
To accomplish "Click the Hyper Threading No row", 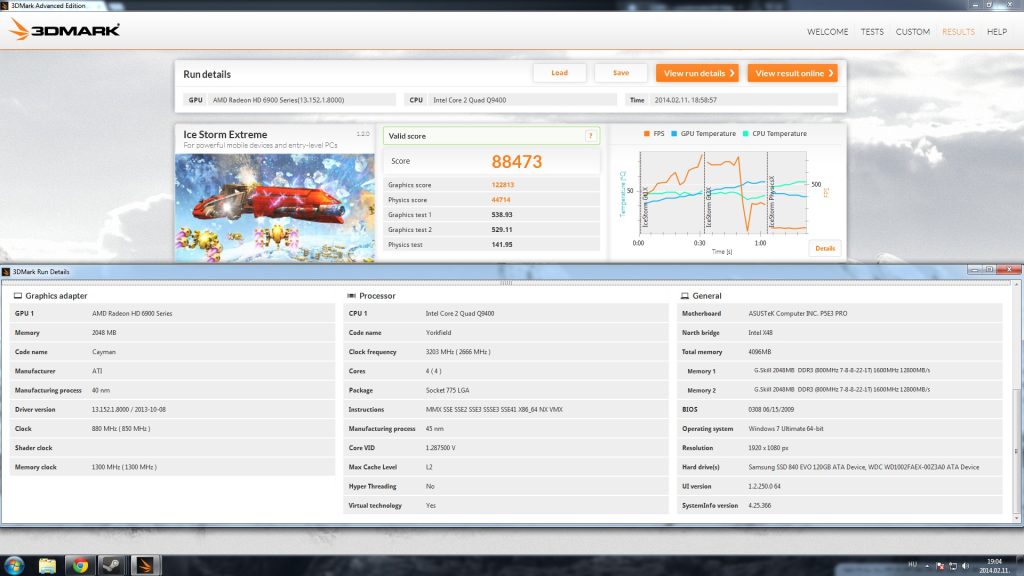I will tap(506, 487).
